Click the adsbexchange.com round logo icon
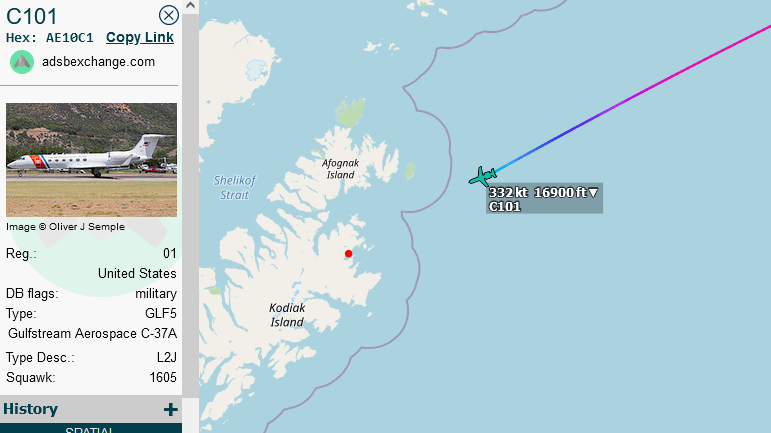771x433 pixels. [22, 62]
